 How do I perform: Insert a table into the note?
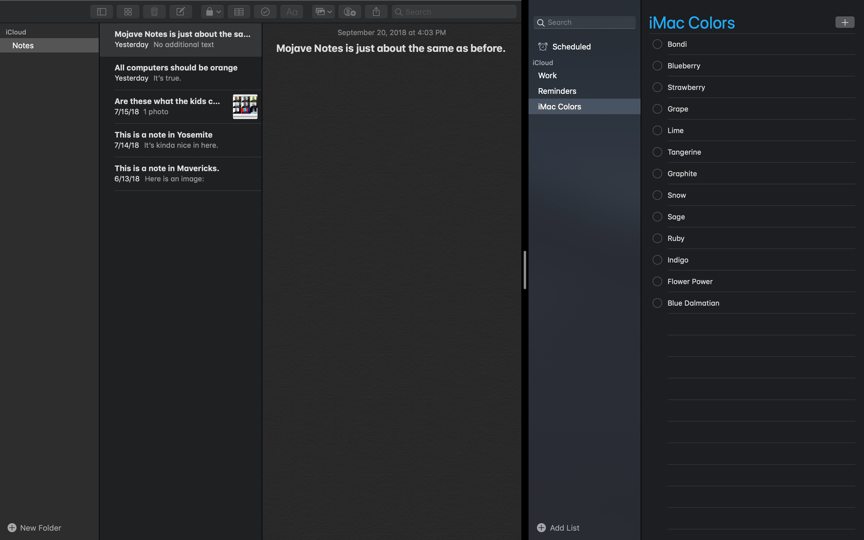[239, 12]
